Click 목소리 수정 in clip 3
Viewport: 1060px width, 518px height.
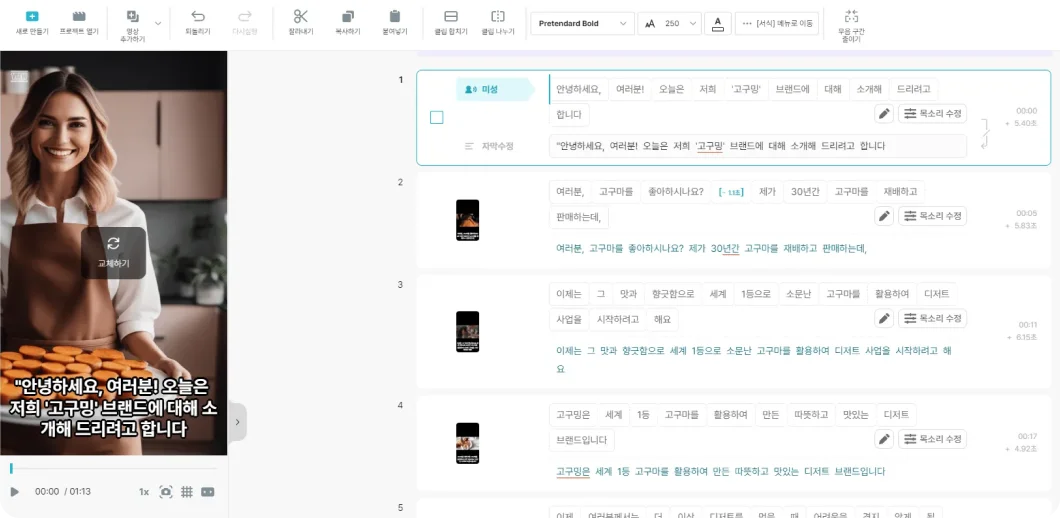(x=932, y=319)
